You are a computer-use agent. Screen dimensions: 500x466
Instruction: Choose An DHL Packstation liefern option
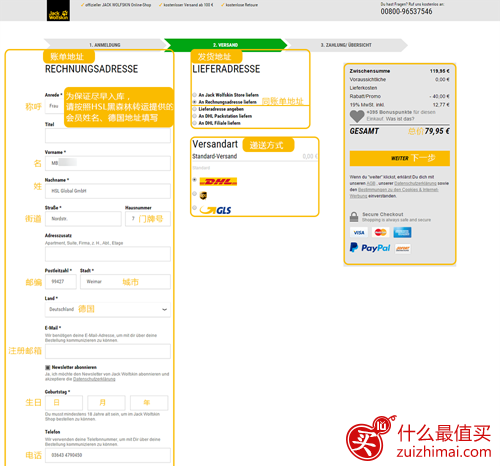tap(195, 116)
